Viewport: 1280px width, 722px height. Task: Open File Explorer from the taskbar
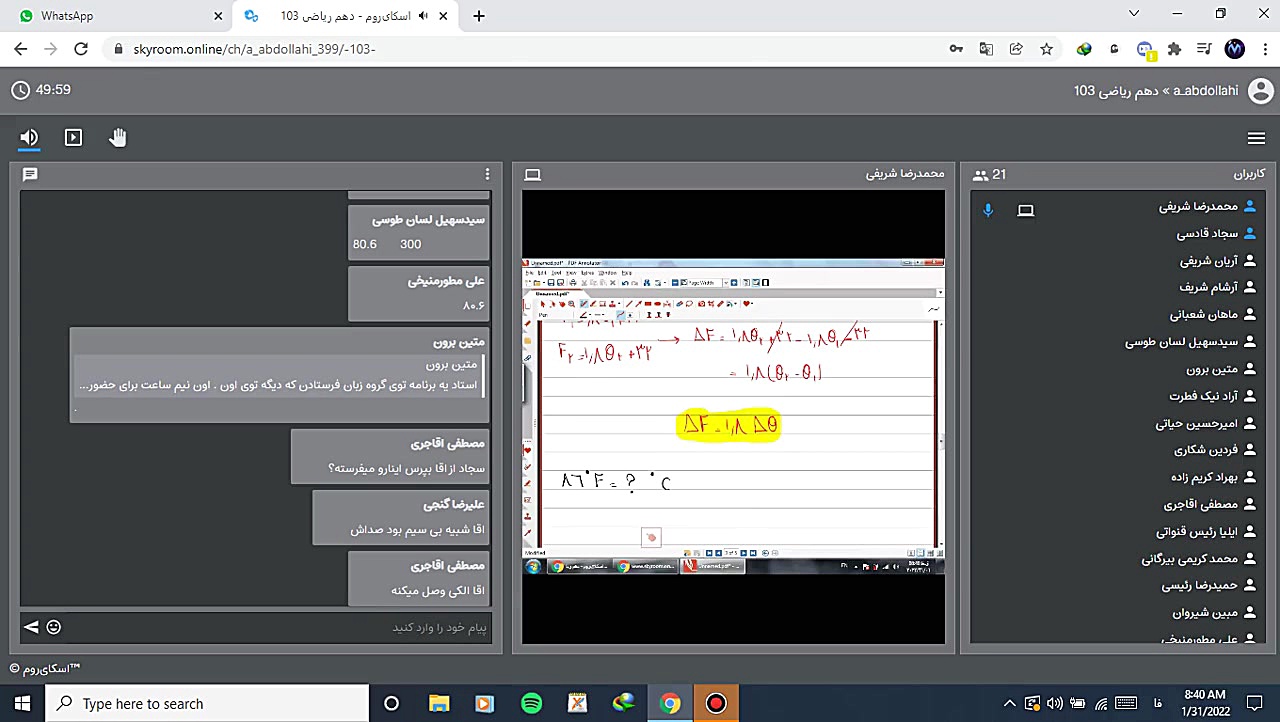tap(438, 704)
